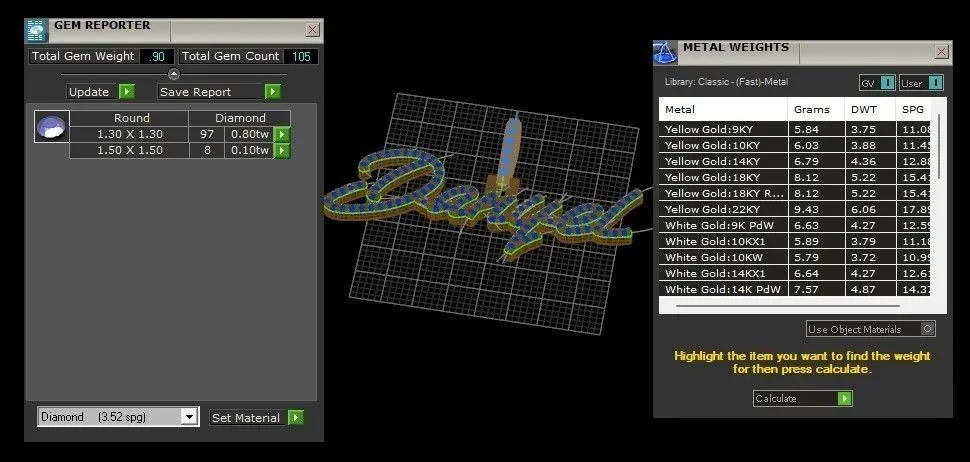The height and width of the screenshot is (462, 970).
Task: Click the green arrow on the 1.50 X 1.50 row
Action: click(x=282, y=150)
